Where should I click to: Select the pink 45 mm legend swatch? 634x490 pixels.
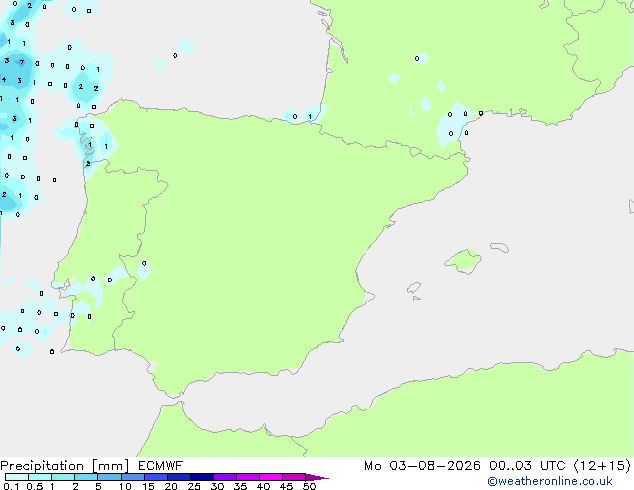coord(294,477)
